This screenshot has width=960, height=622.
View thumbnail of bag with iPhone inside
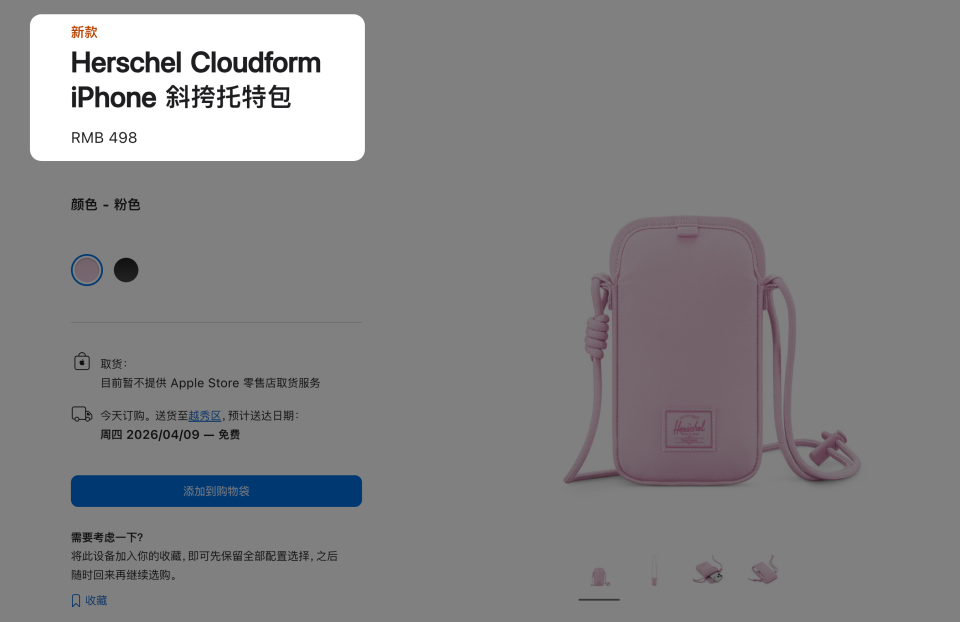(708, 571)
